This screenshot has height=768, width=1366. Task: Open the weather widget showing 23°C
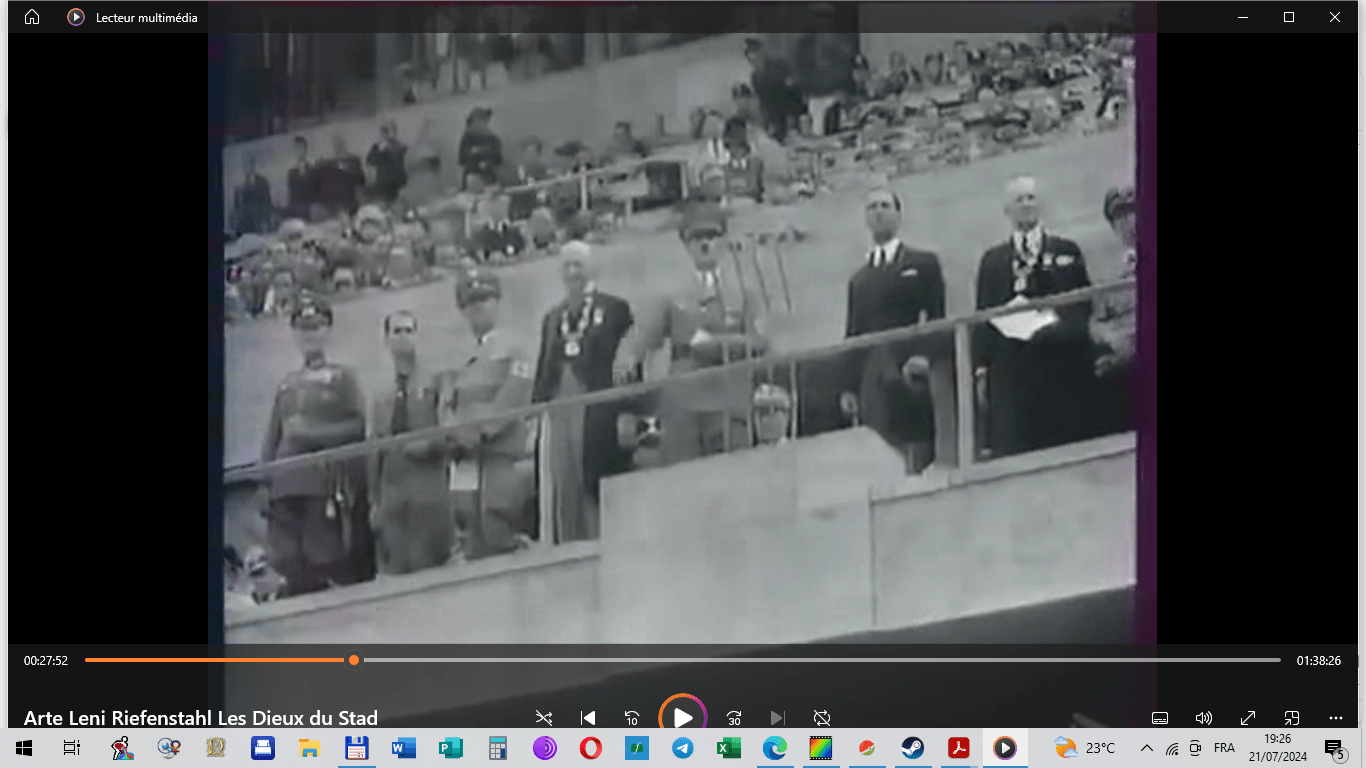pos(1085,747)
